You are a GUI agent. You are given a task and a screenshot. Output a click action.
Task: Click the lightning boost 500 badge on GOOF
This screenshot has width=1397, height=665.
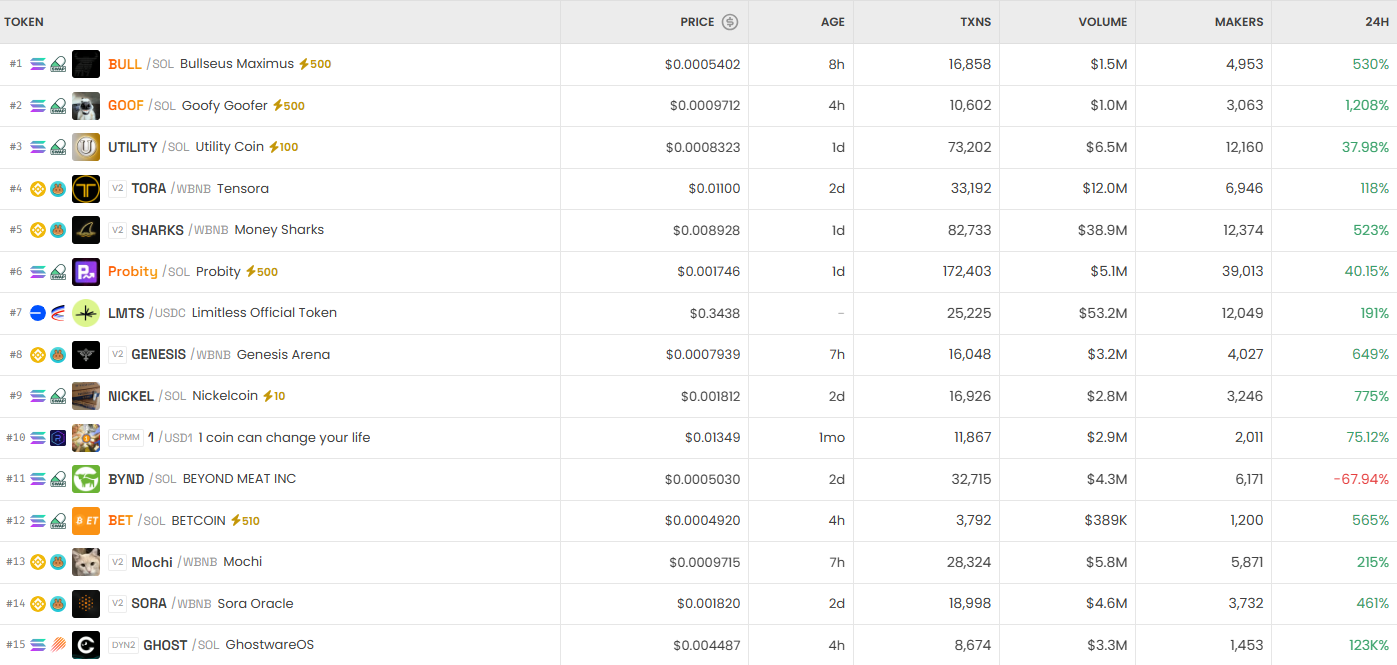click(x=289, y=106)
